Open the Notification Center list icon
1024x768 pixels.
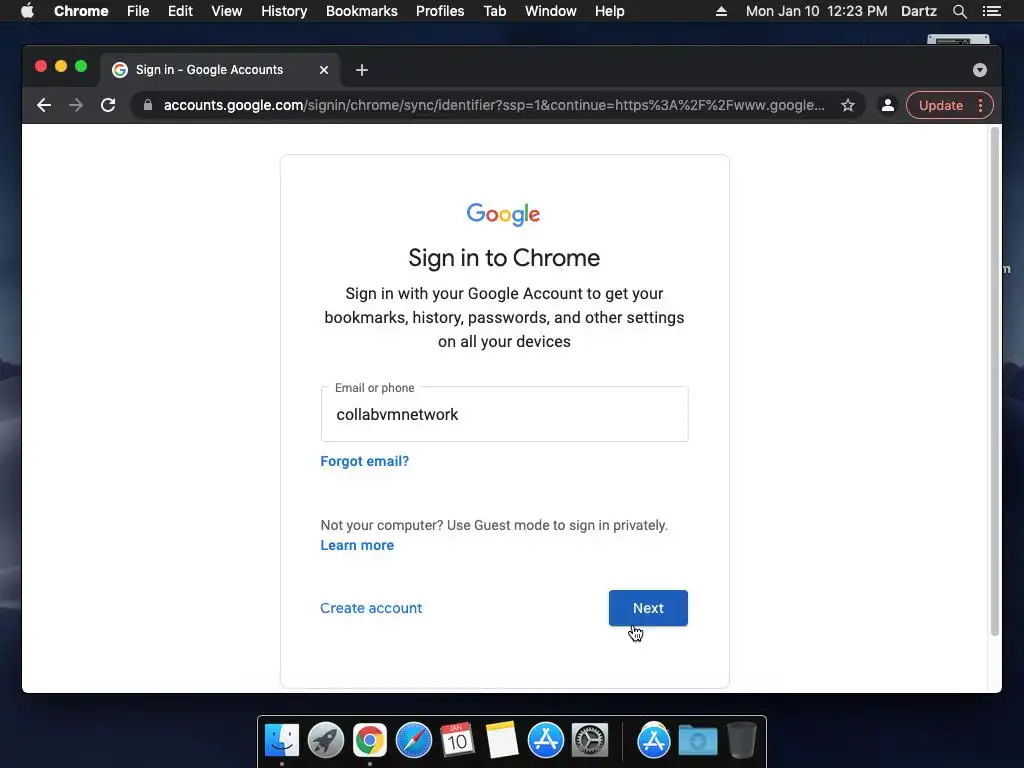click(991, 11)
